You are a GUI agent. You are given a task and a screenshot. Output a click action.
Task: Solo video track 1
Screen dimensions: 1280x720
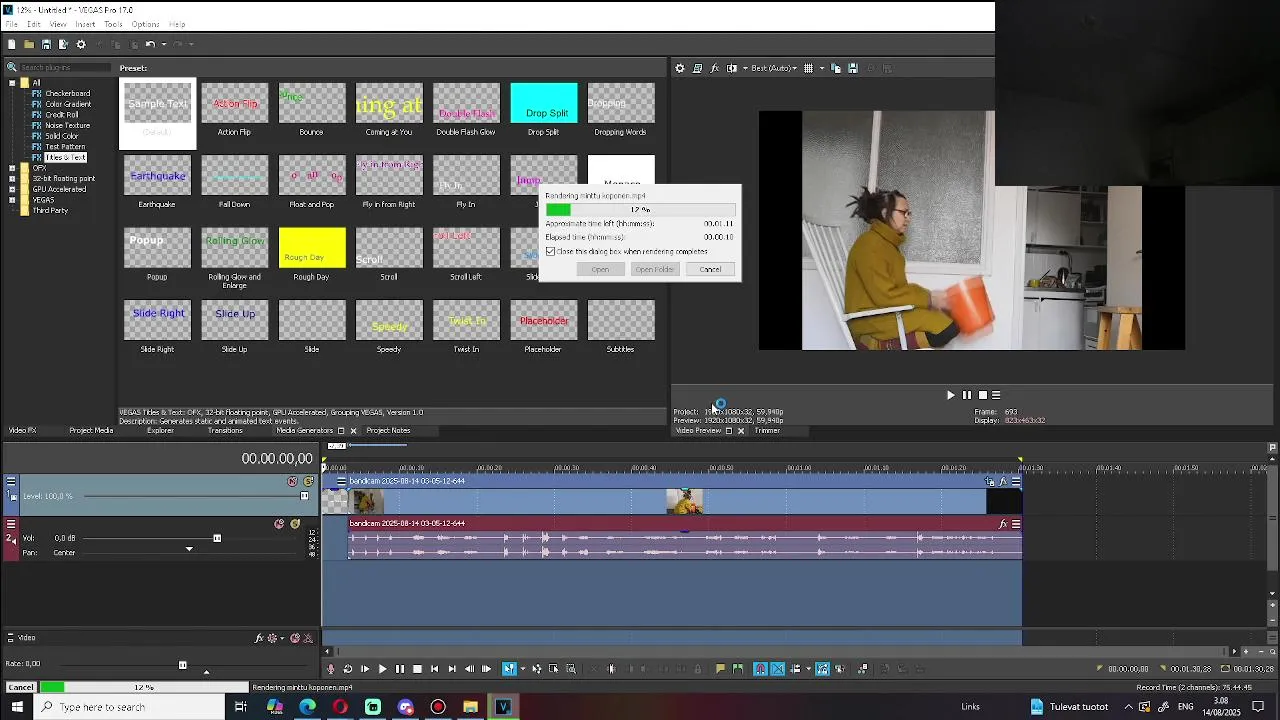(308, 482)
